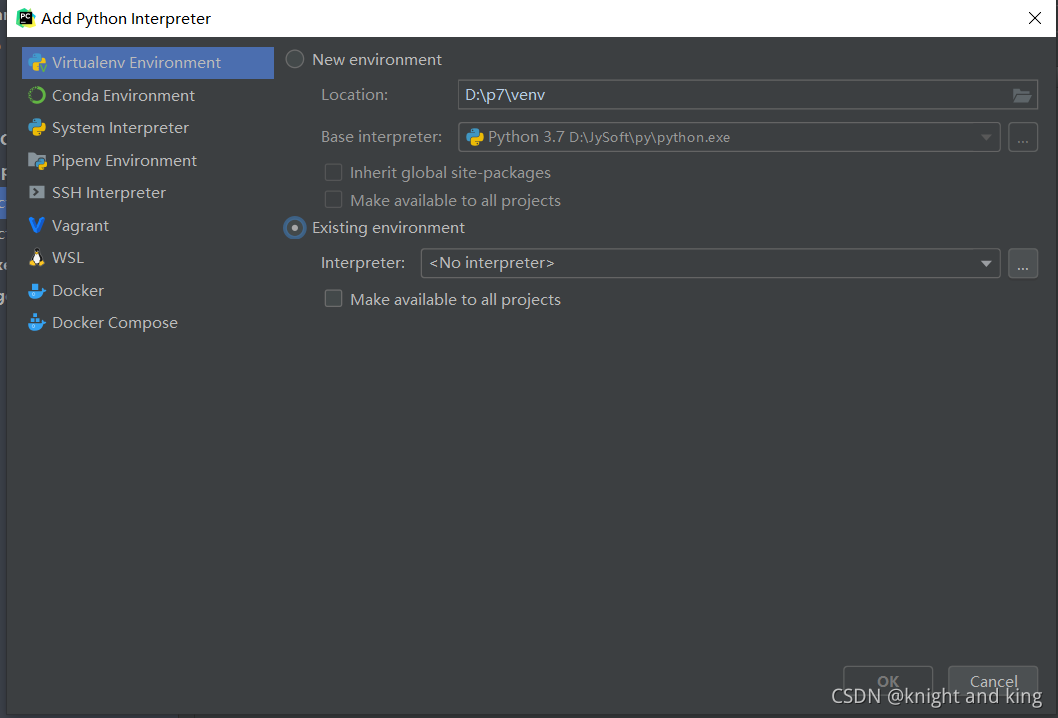Click the Location field D:\p7\venv
1058x718 pixels.
coord(748,95)
